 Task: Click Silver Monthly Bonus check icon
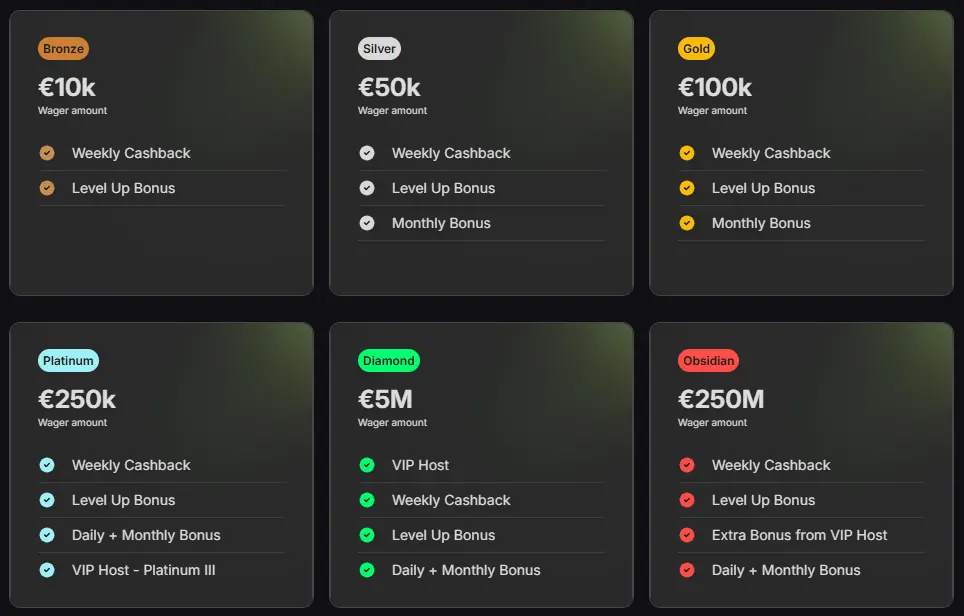367,223
